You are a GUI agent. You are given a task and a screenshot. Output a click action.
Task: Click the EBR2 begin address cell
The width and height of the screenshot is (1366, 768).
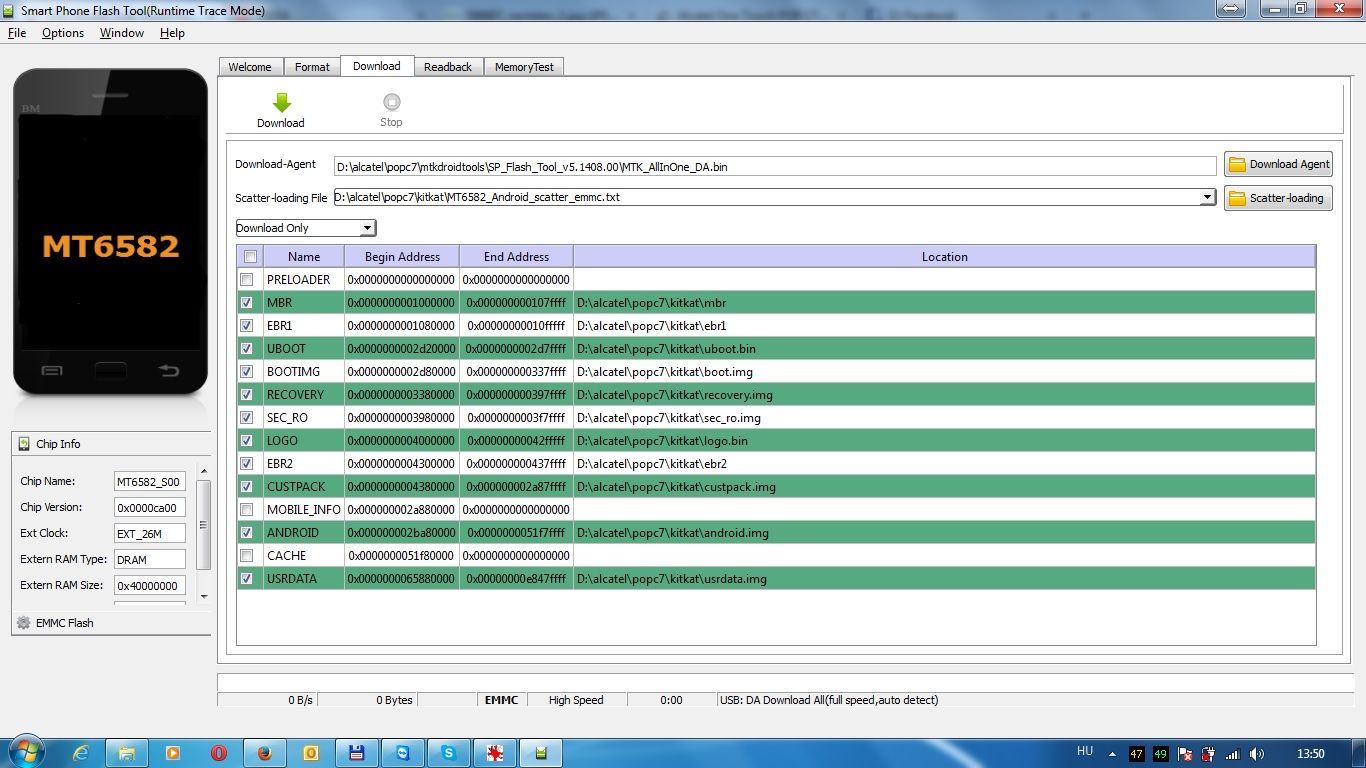pos(402,464)
